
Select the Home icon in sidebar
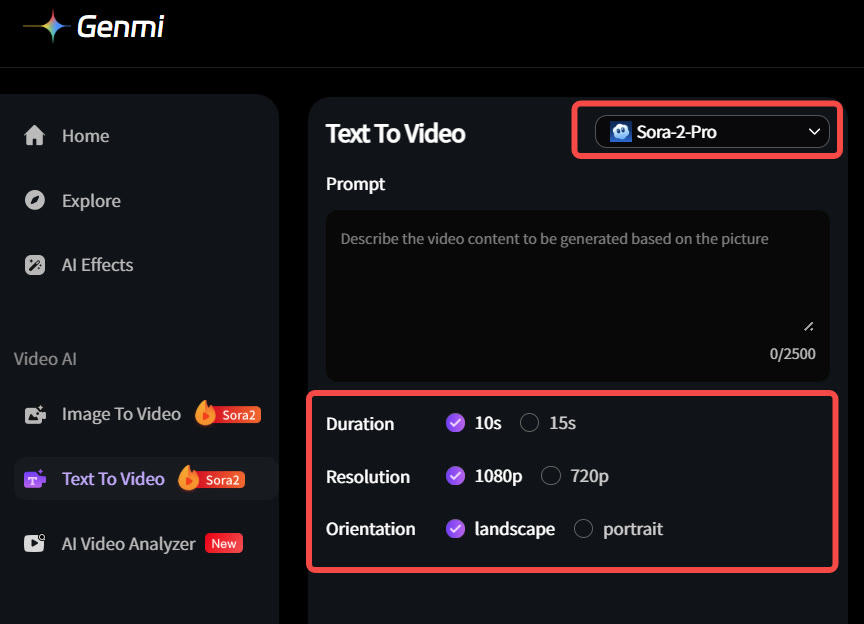[36, 135]
